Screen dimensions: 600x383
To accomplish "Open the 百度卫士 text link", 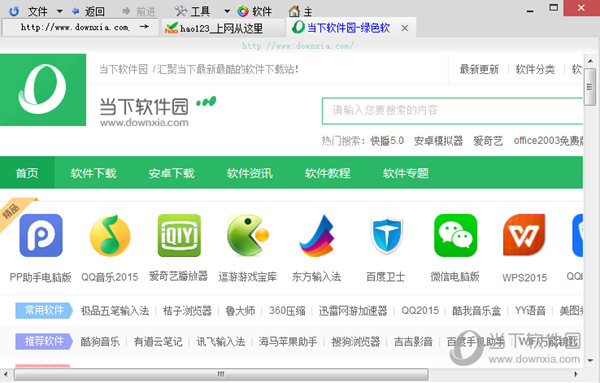I will [386, 277].
